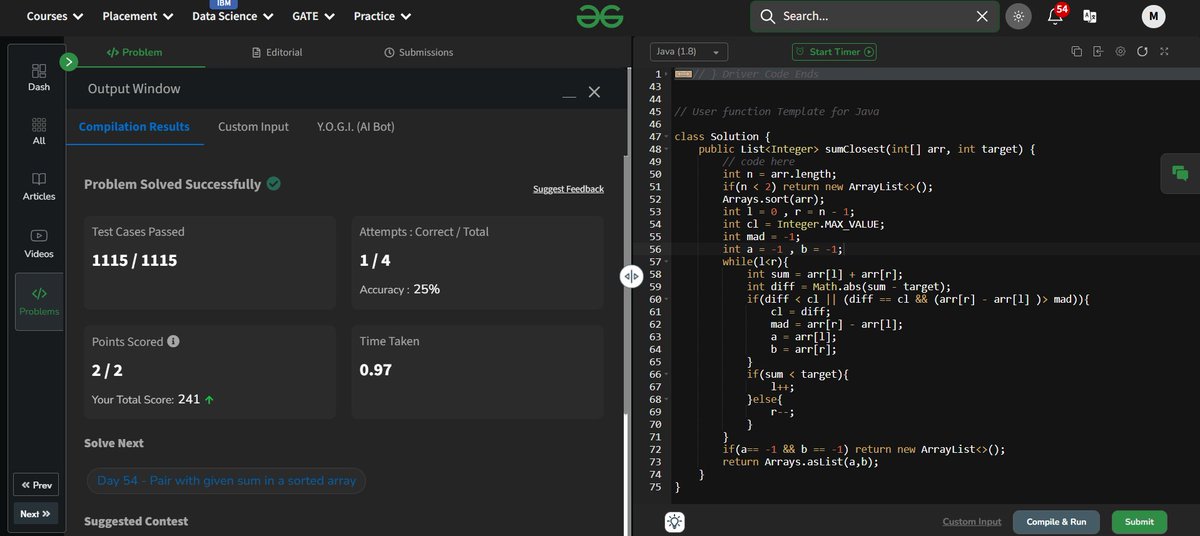Close the Output Window
The image size is (1200, 536).
click(x=594, y=92)
